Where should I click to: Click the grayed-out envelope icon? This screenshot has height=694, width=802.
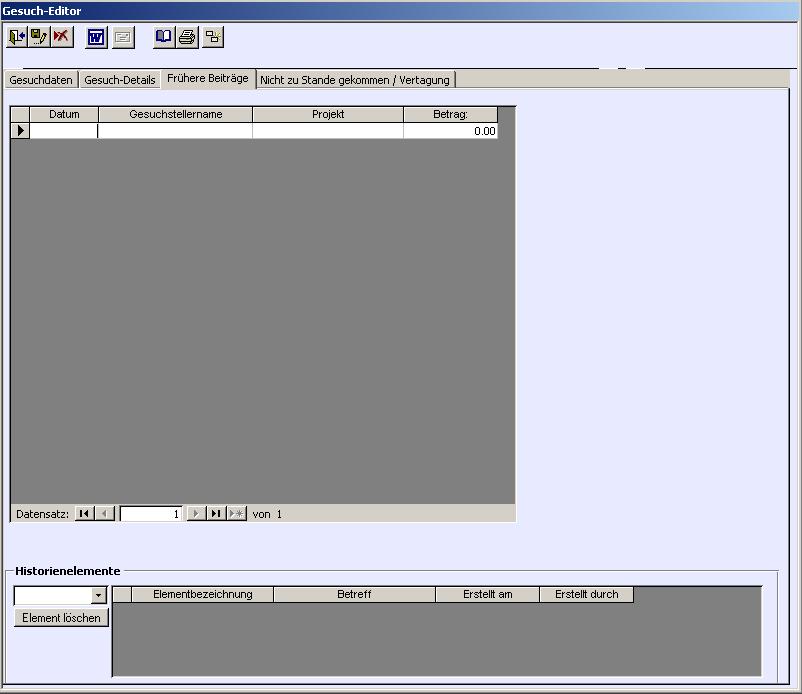(x=122, y=38)
